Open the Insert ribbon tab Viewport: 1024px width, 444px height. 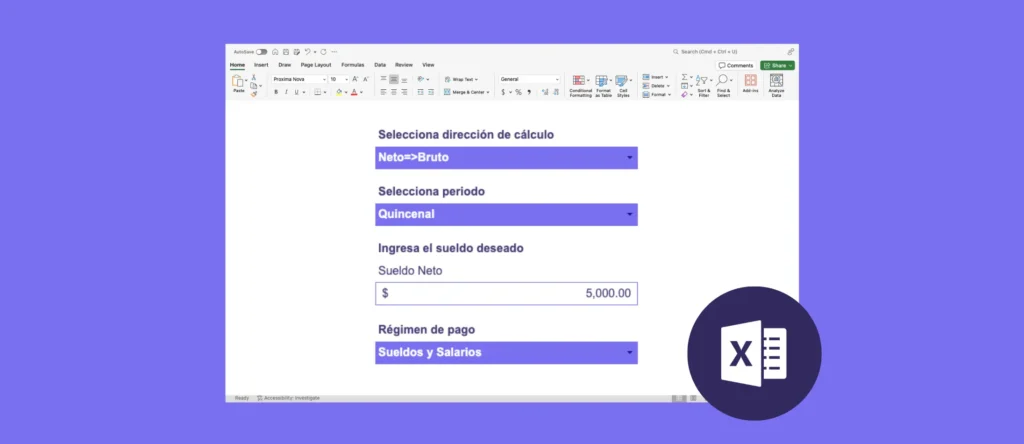[x=261, y=65]
